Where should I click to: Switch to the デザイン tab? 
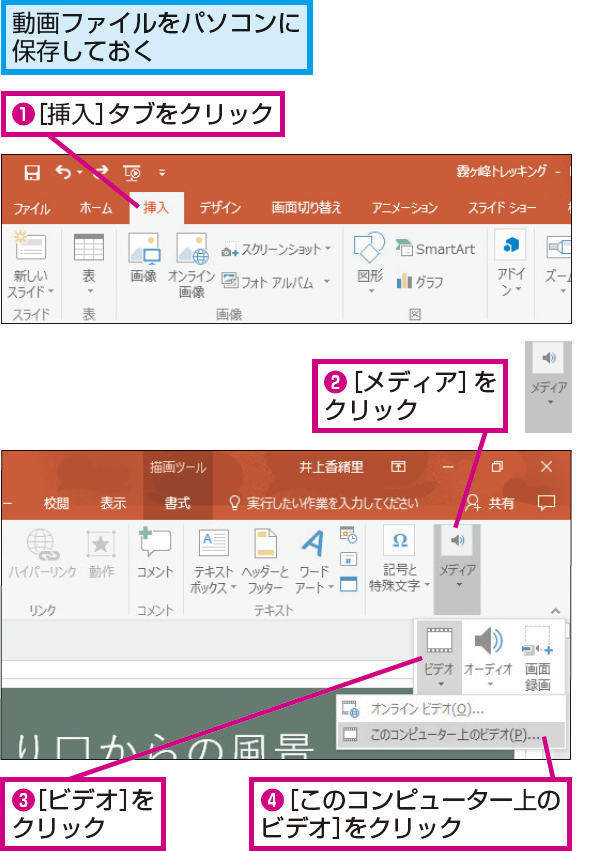pos(220,208)
